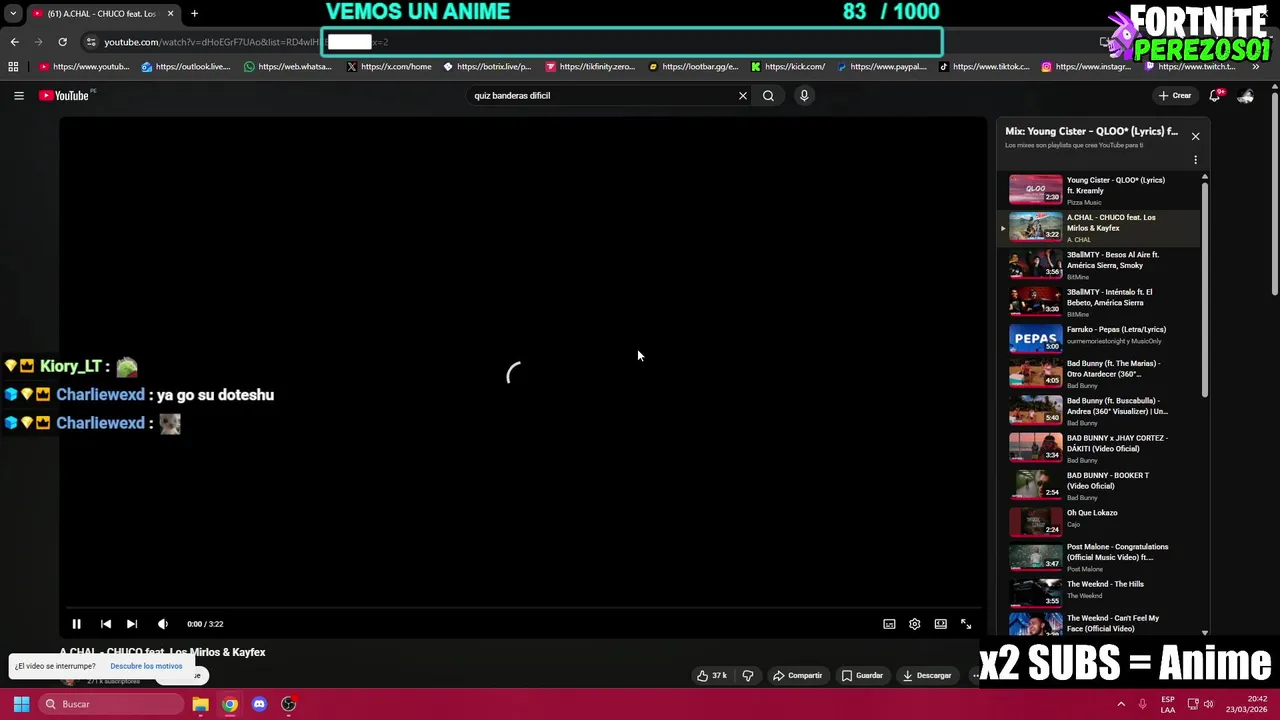The width and height of the screenshot is (1280, 720).
Task: Open YouTube notifications bell
Action: [x=1215, y=96]
